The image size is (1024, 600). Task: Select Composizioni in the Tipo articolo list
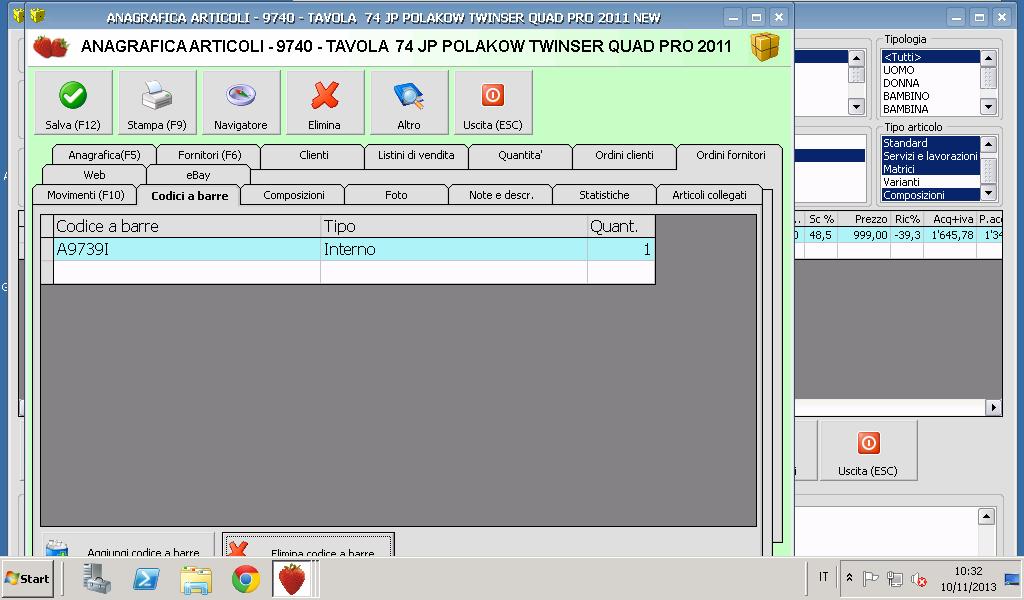pyautogui.click(x=931, y=195)
